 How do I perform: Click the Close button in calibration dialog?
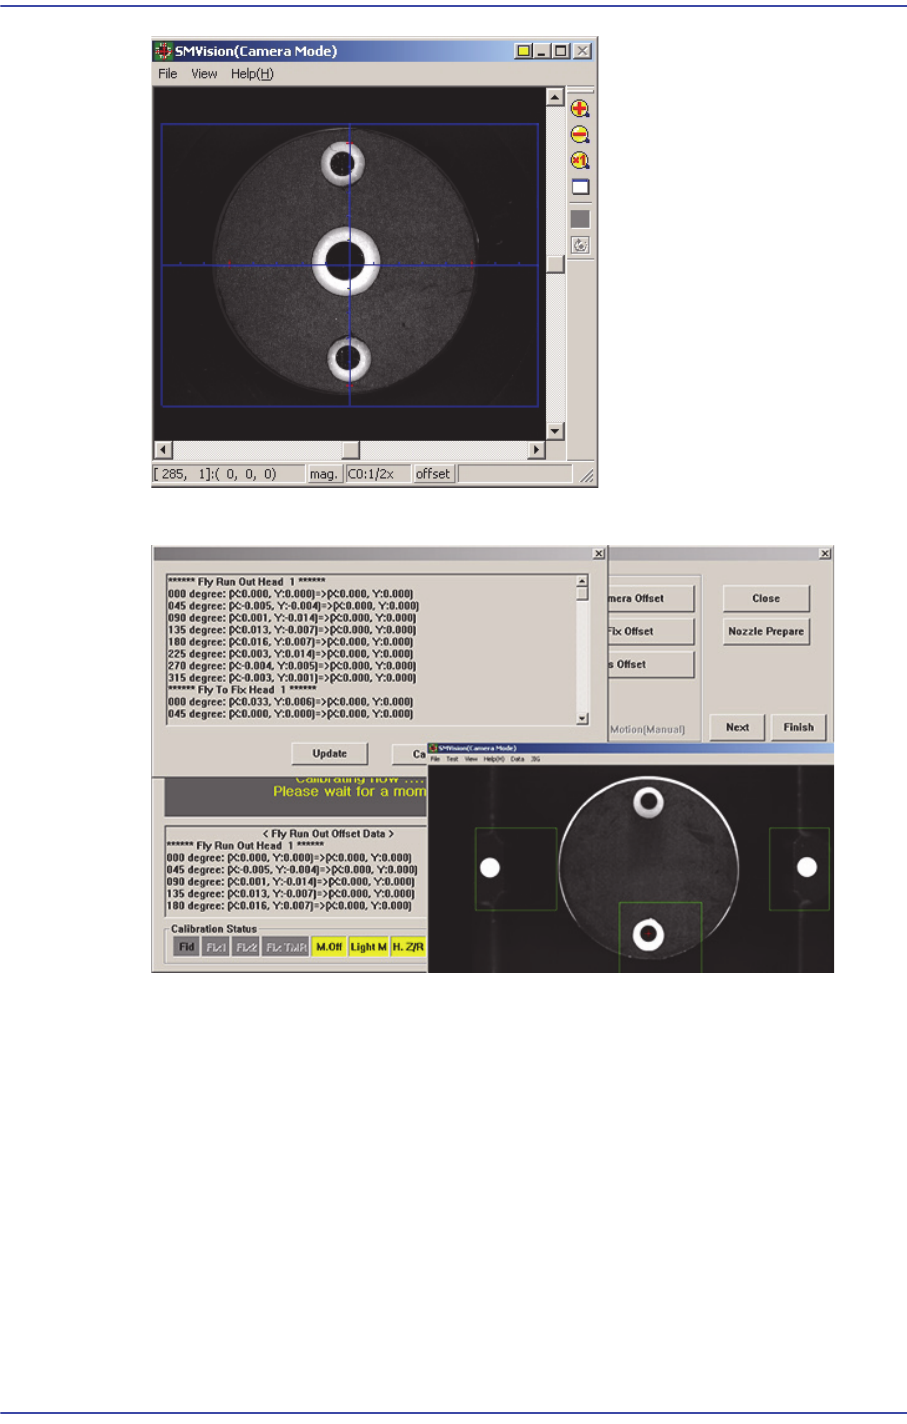pyautogui.click(x=766, y=598)
